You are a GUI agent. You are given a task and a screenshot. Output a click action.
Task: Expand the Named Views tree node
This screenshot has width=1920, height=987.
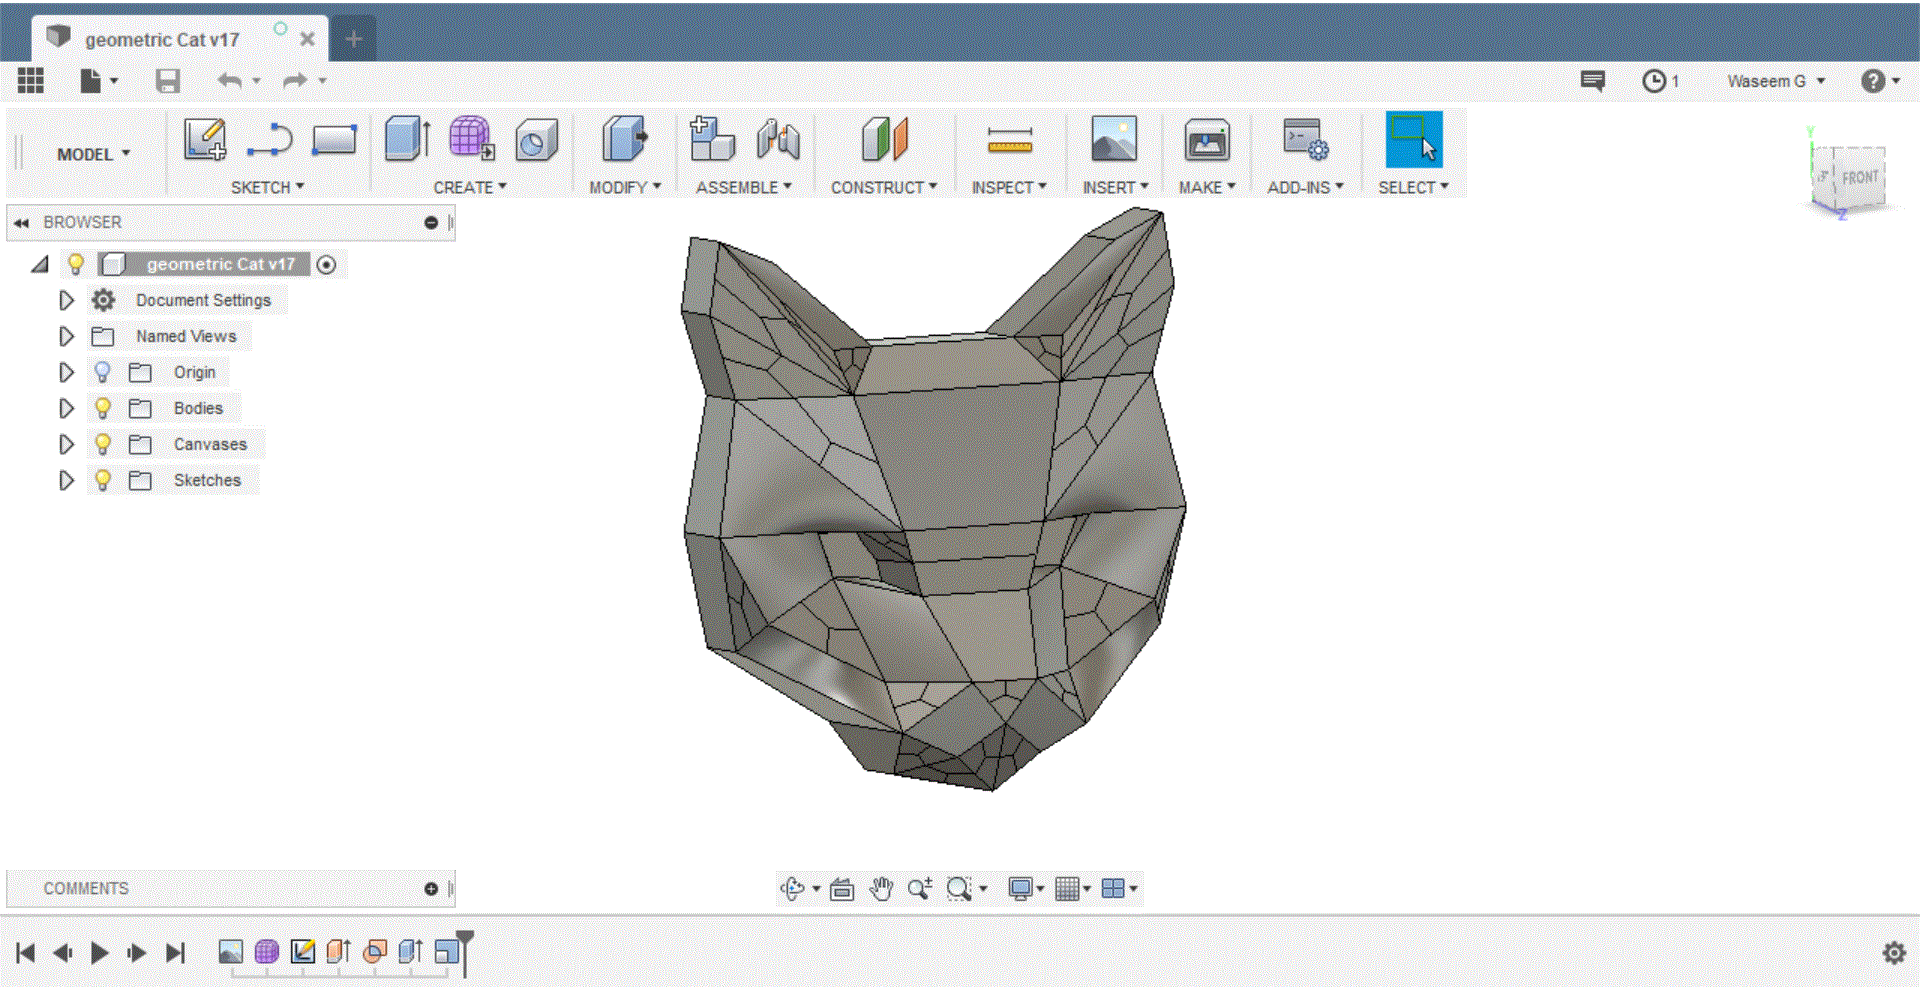click(x=66, y=336)
